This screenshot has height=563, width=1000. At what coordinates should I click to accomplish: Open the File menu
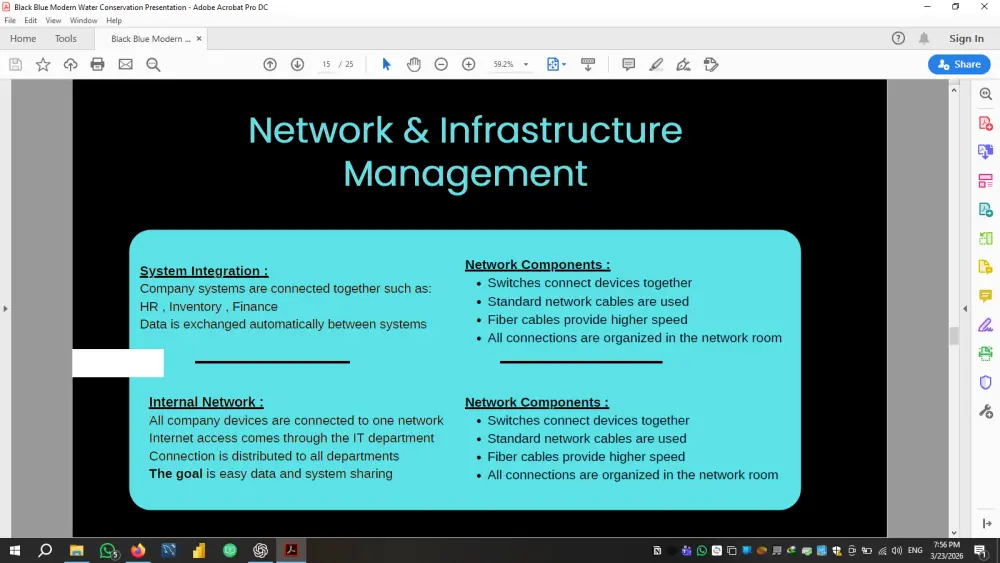[x=10, y=20]
